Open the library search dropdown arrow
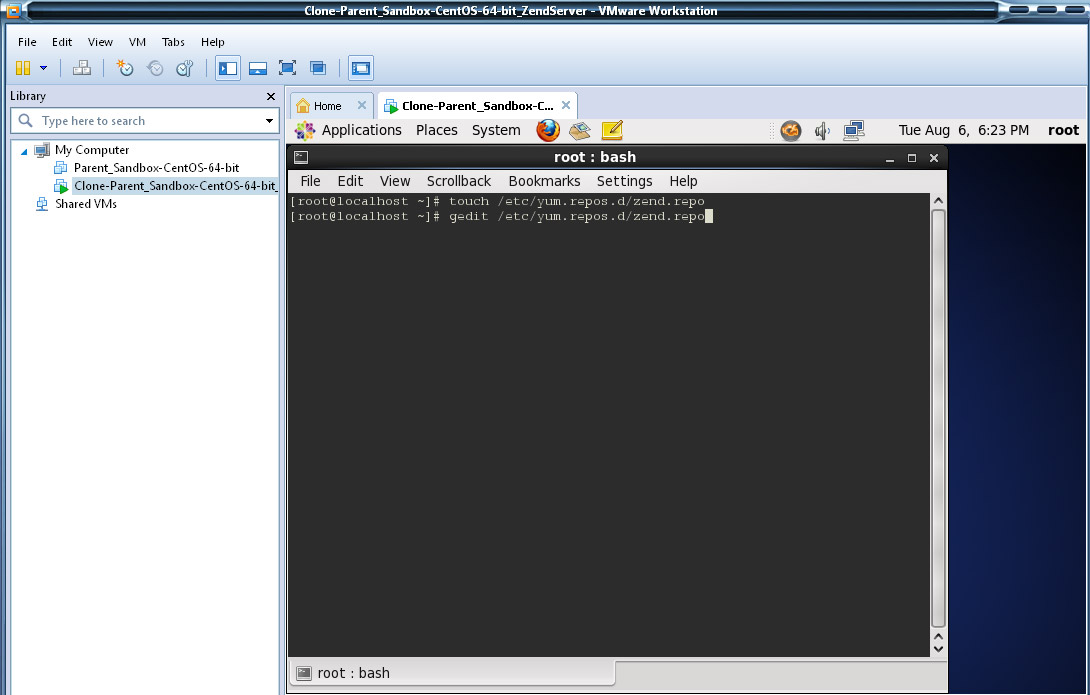 point(269,121)
